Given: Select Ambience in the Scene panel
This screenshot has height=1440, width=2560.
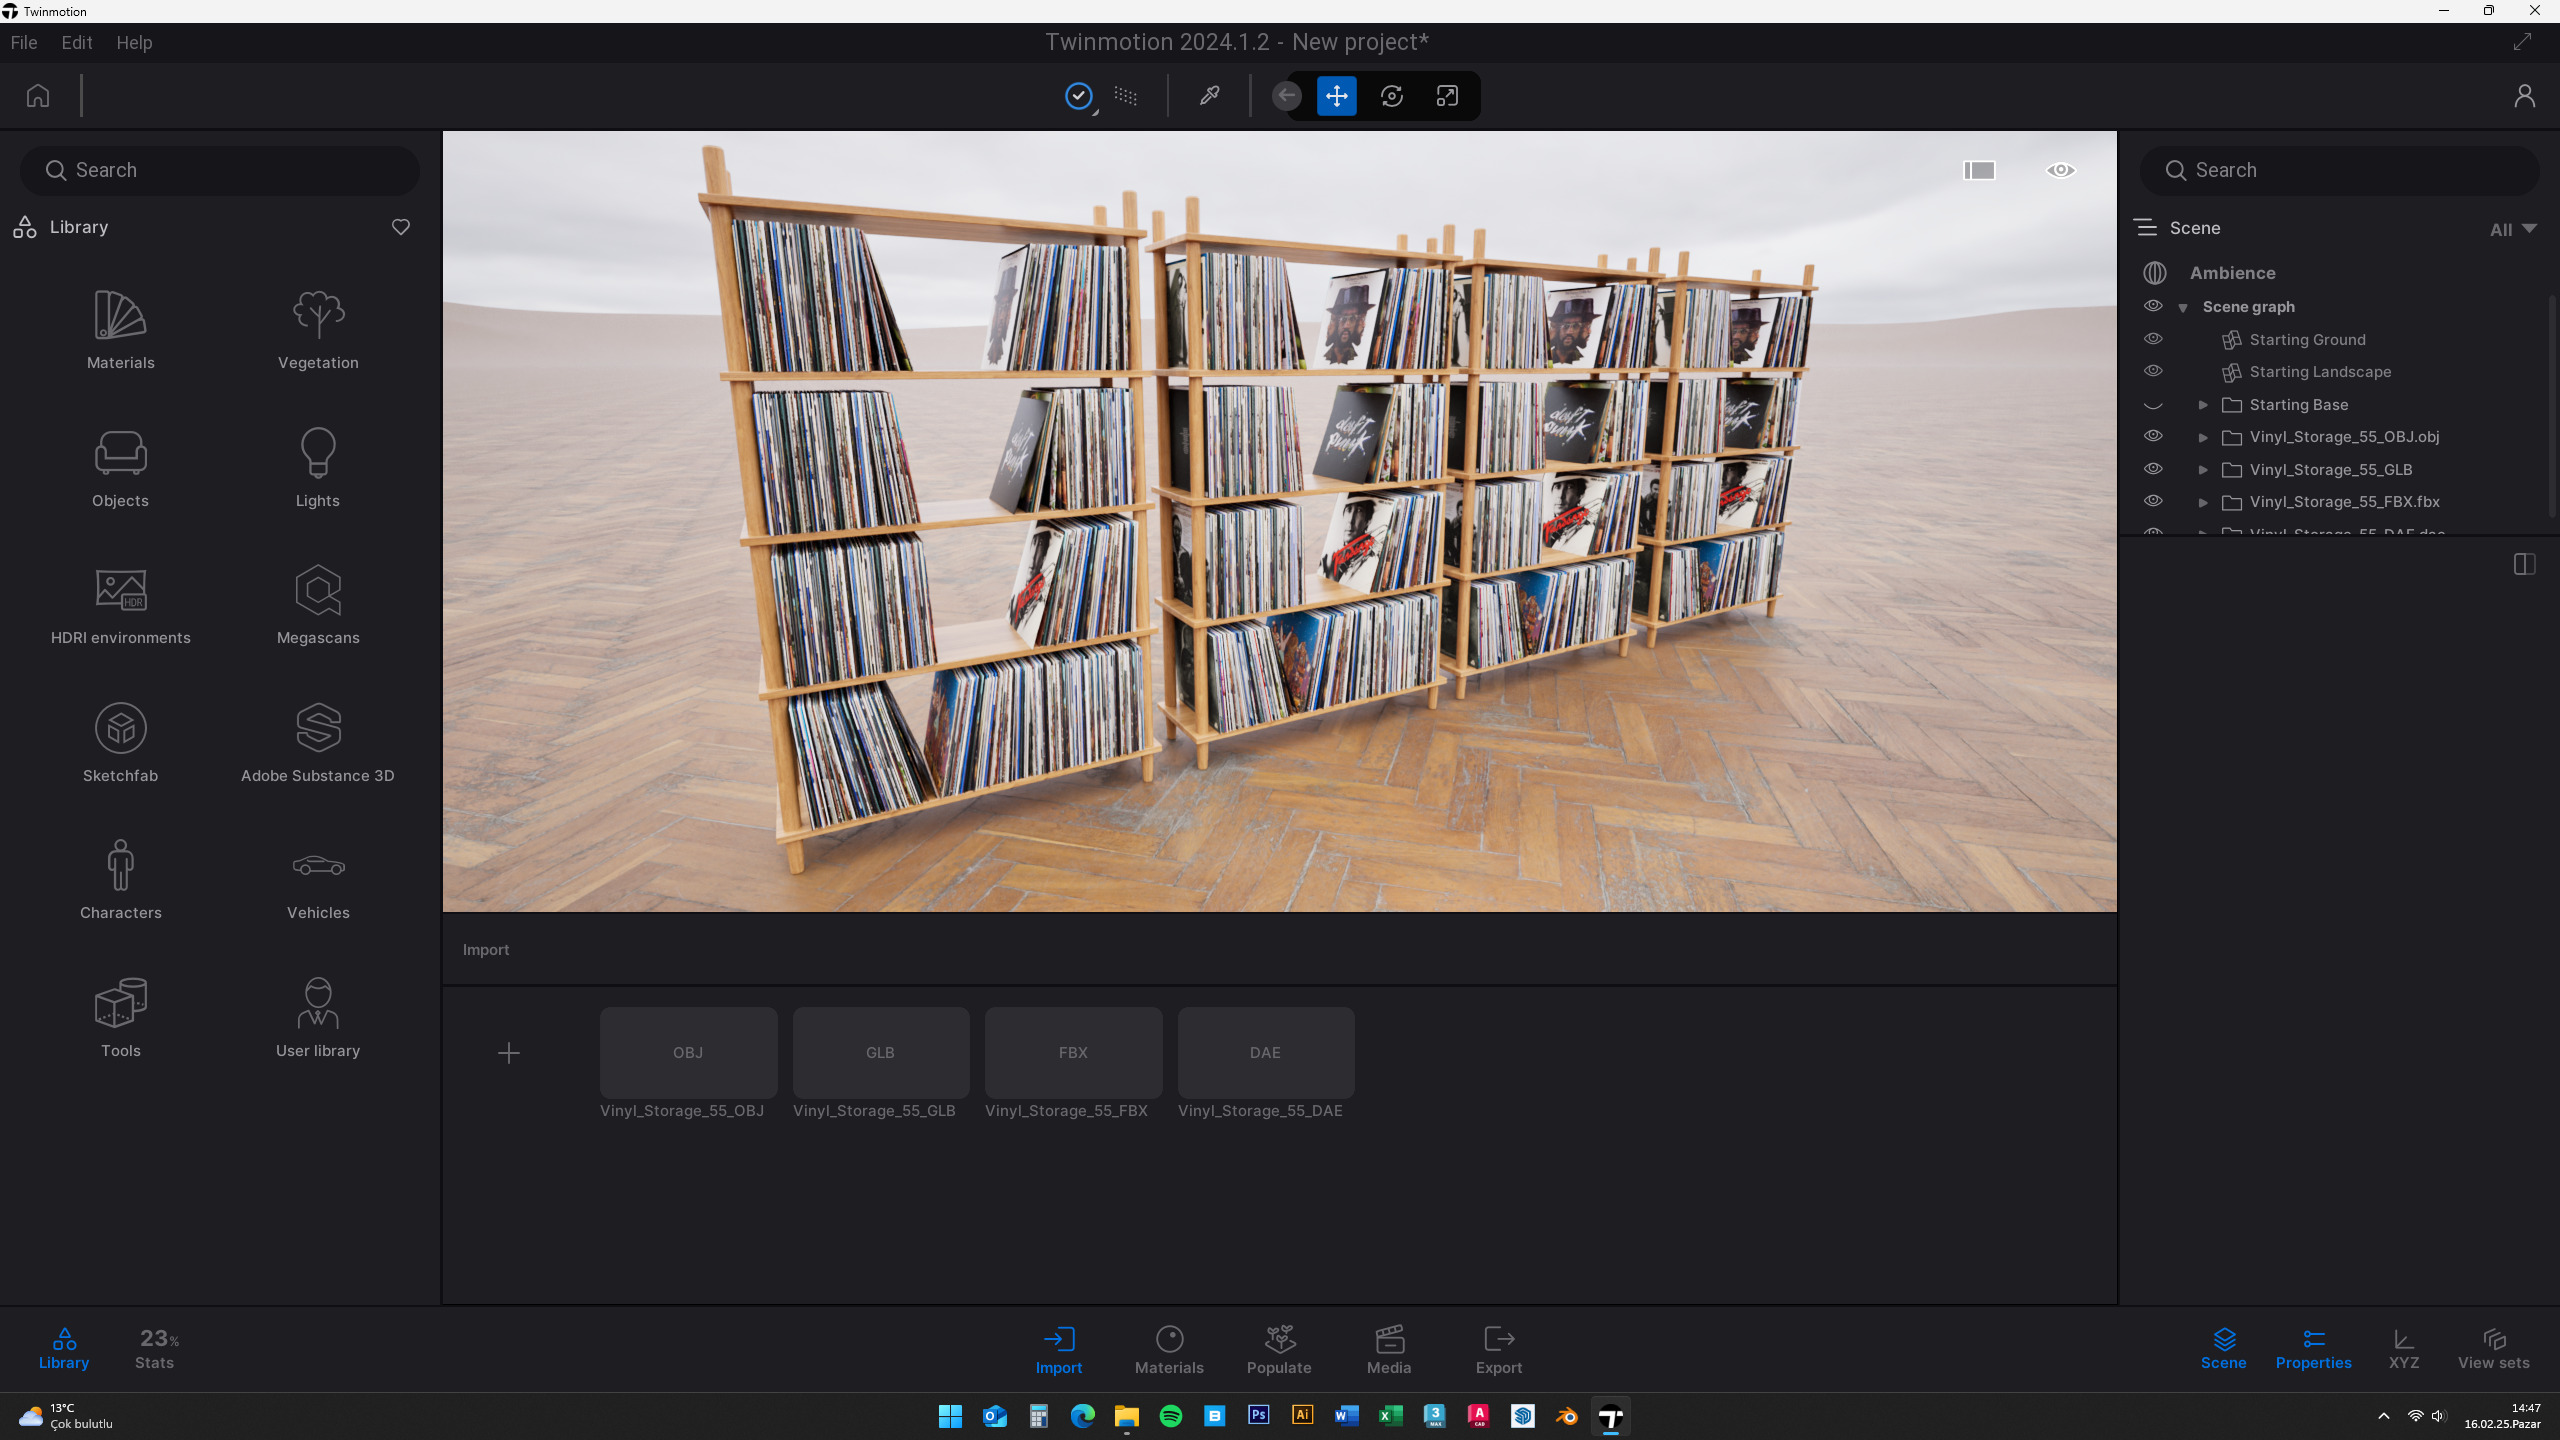Looking at the screenshot, I should click(x=2232, y=273).
